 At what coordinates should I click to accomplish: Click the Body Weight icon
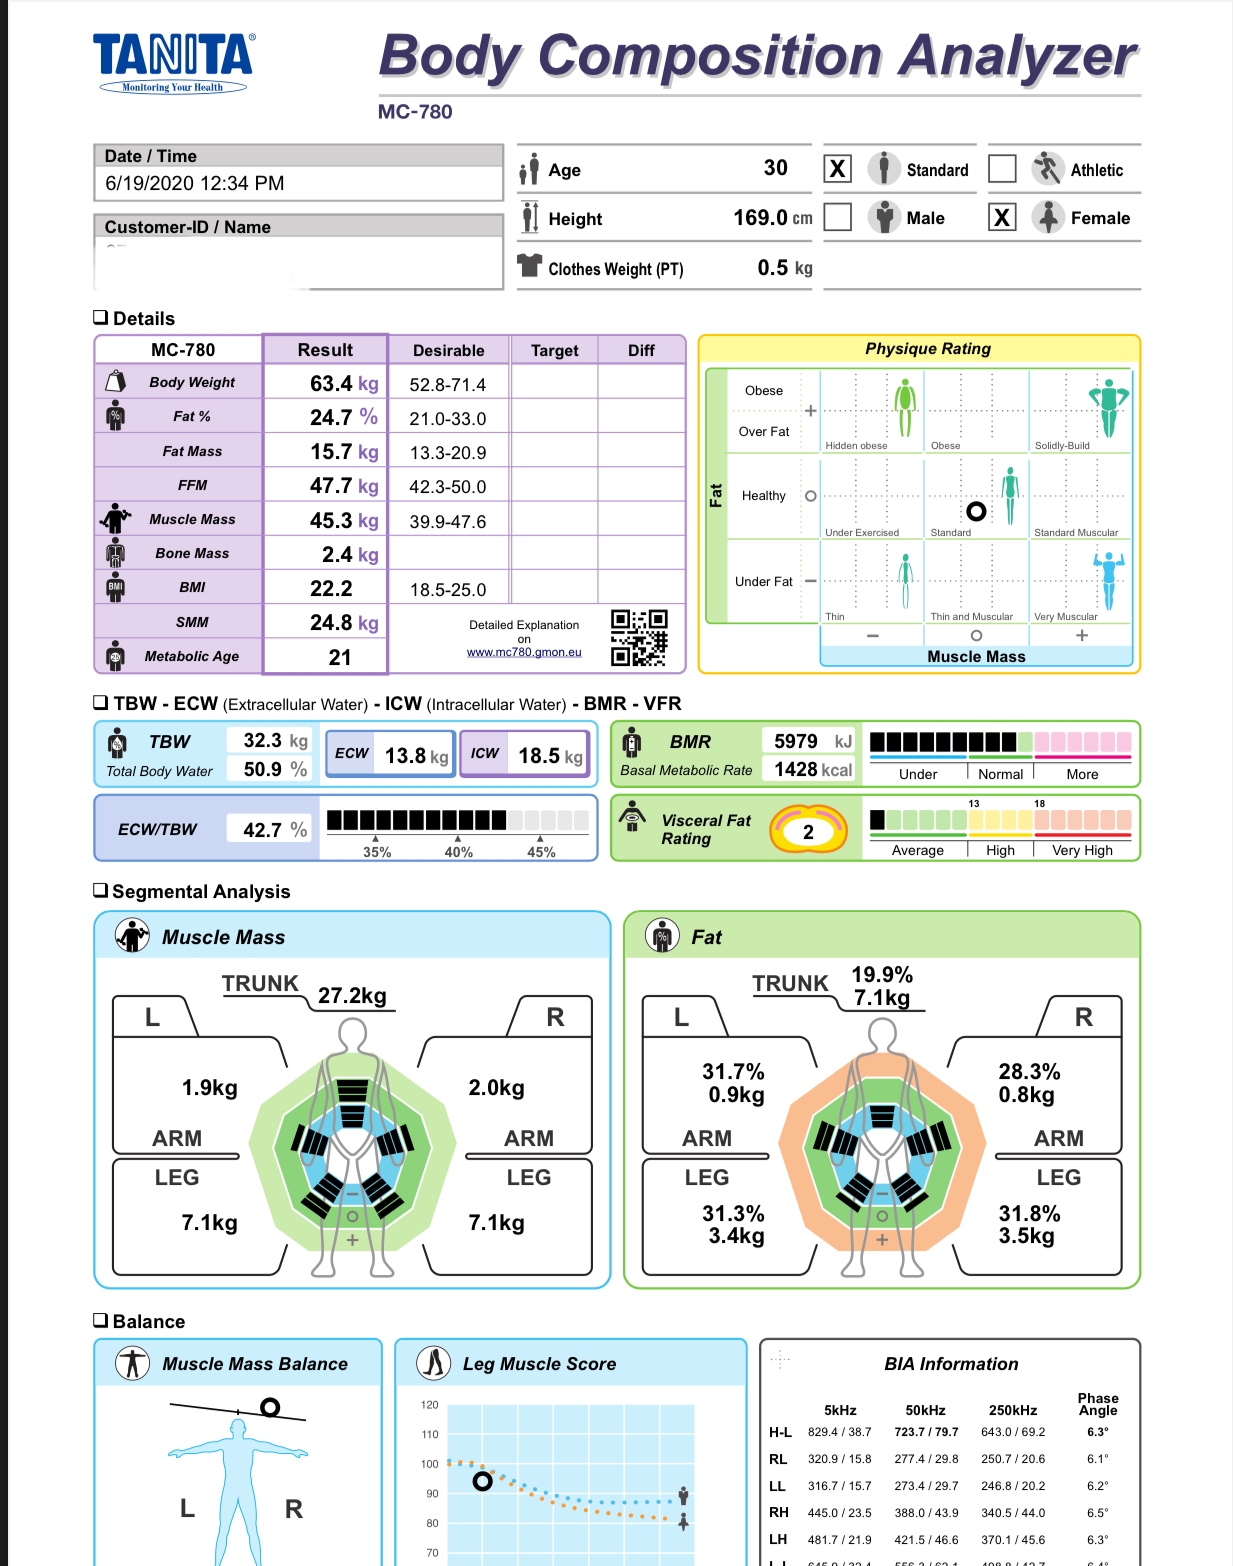[x=116, y=381]
